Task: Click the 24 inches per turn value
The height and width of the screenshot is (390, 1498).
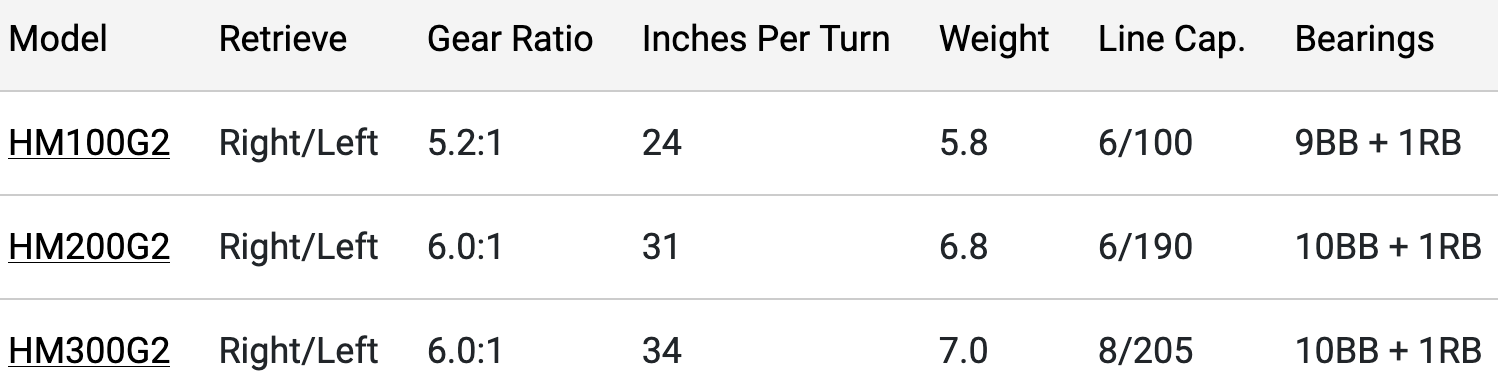Action: point(661,143)
